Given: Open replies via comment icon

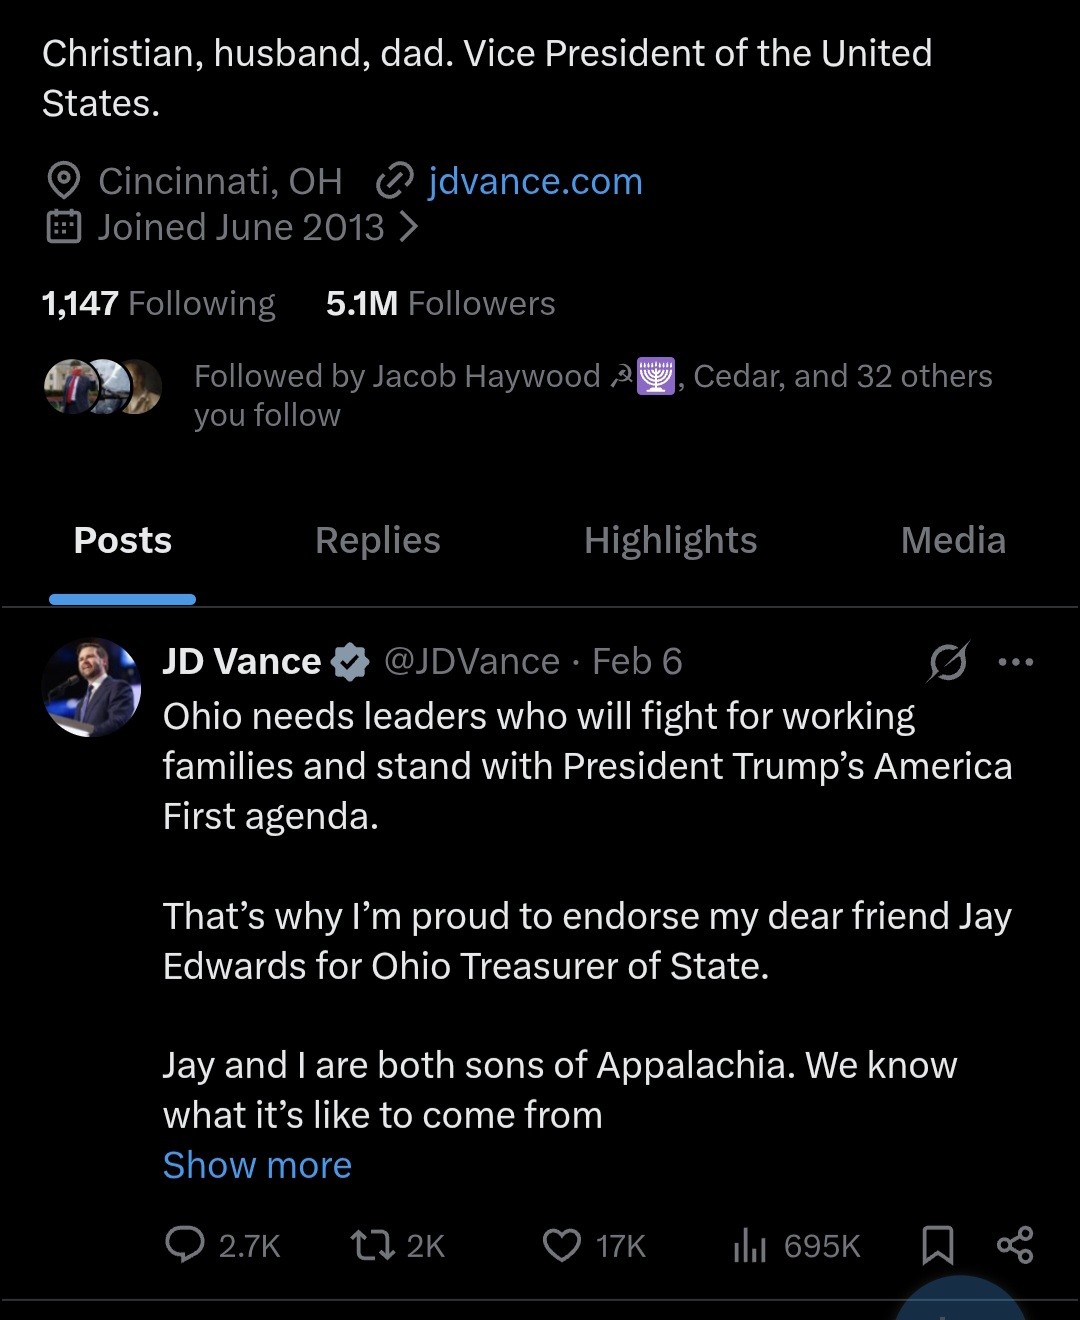Looking at the screenshot, I should coord(185,1245).
